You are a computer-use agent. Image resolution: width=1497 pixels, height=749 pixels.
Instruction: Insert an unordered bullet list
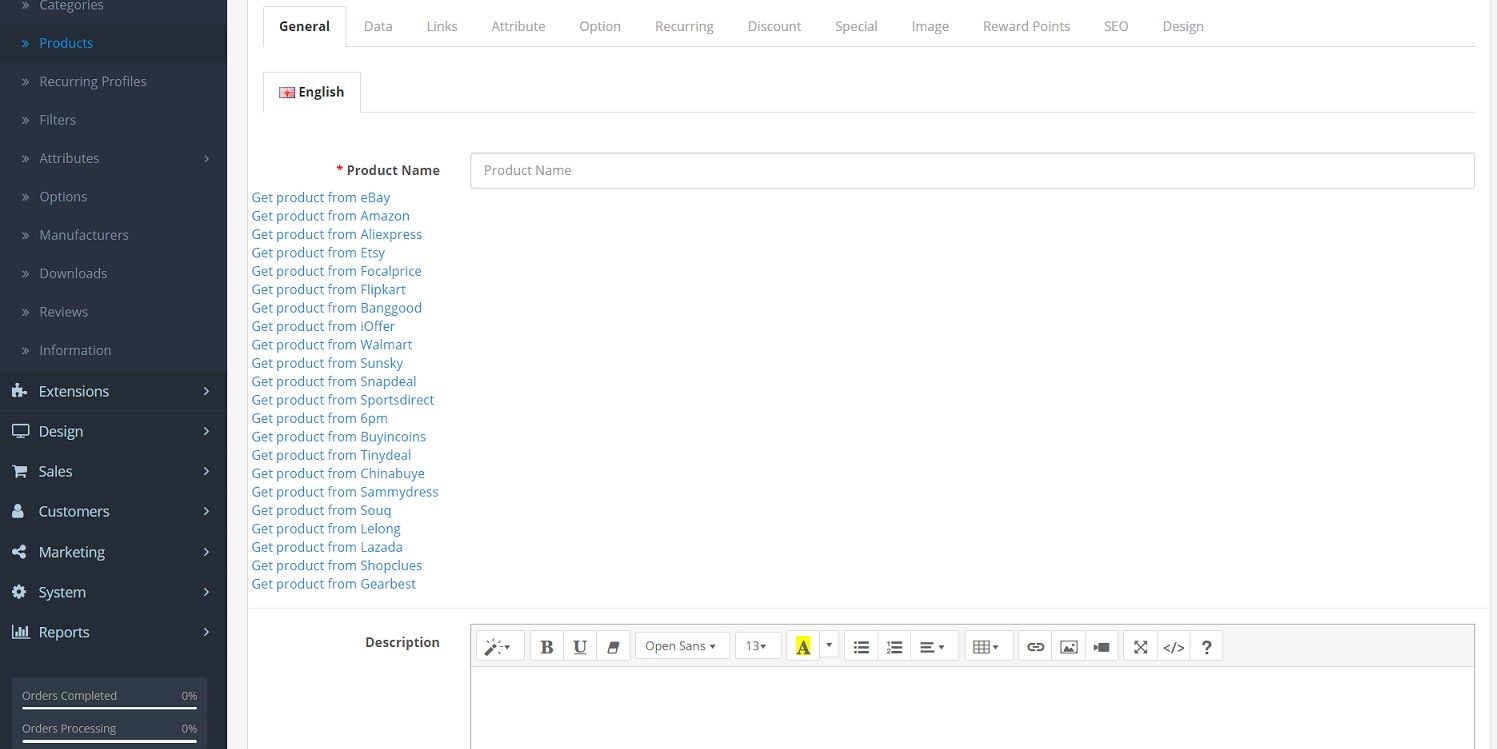pos(861,647)
